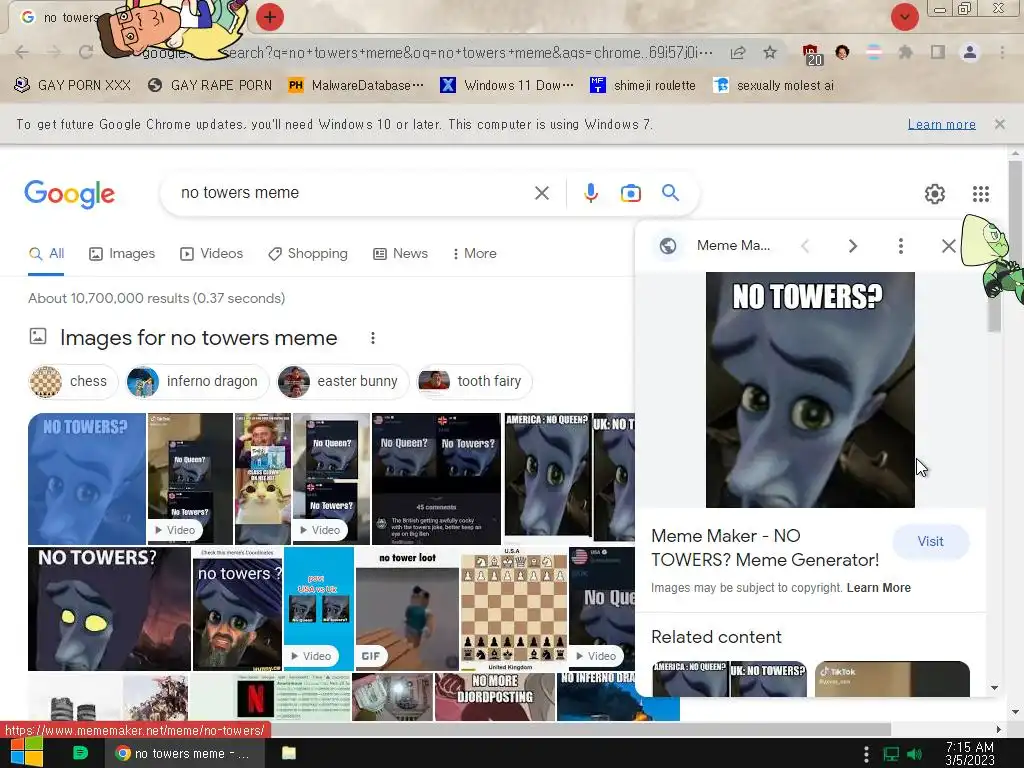This screenshot has width=1024, height=768.
Task: Open the no tower loot GIF thumbnail
Action: tap(408, 609)
